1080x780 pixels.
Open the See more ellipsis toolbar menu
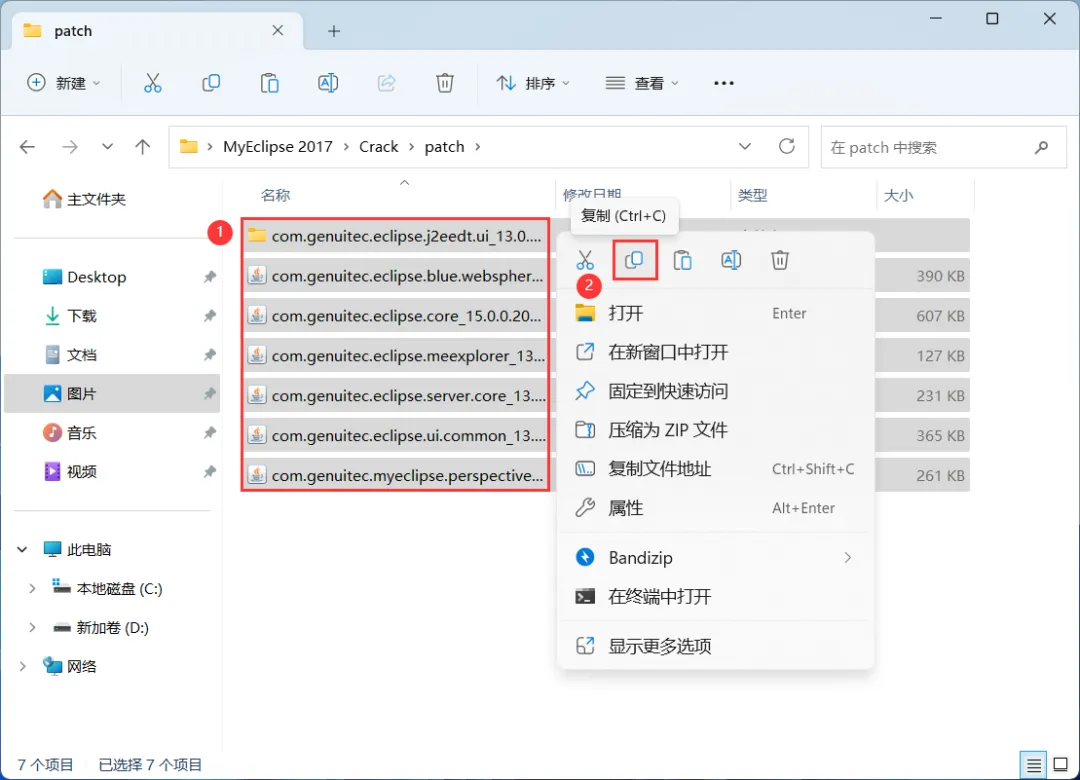(724, 83)
